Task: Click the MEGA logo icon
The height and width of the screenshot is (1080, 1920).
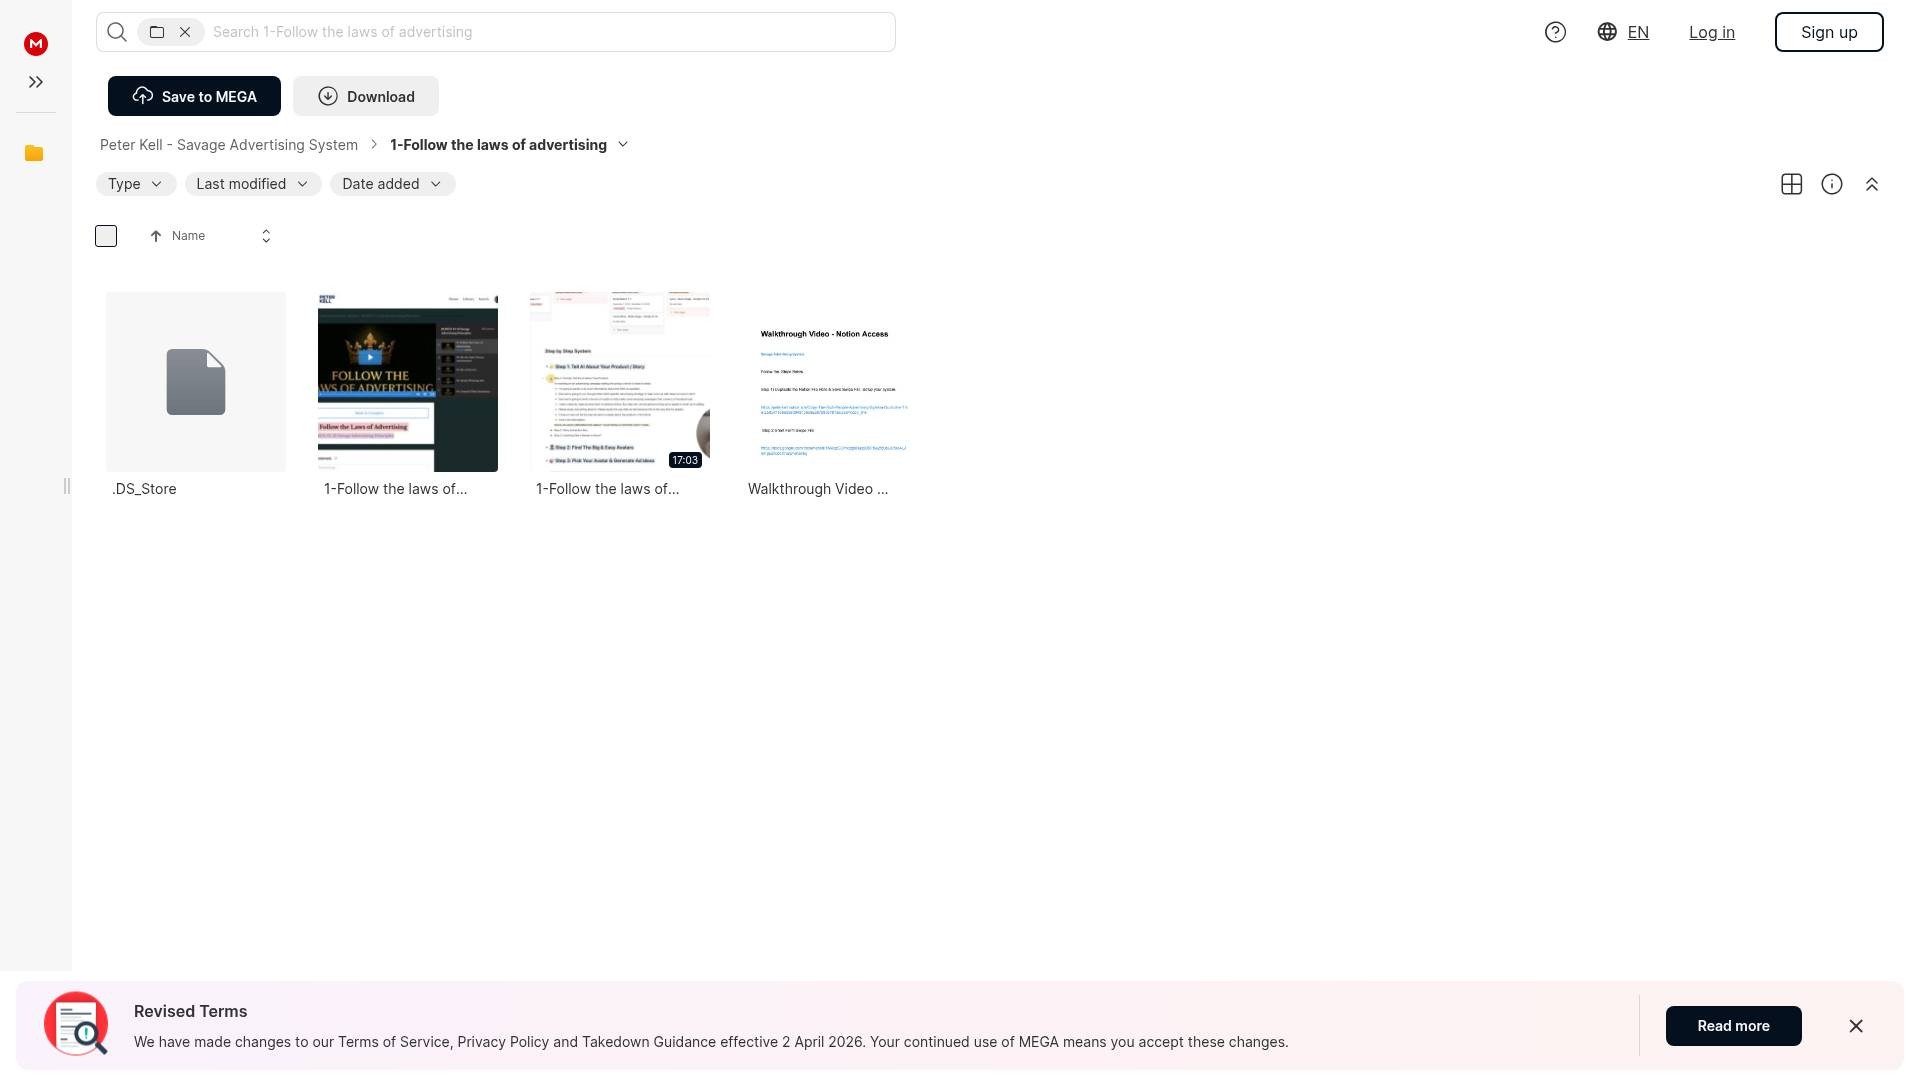Action: pyautogui.click(x=36, y=43)
